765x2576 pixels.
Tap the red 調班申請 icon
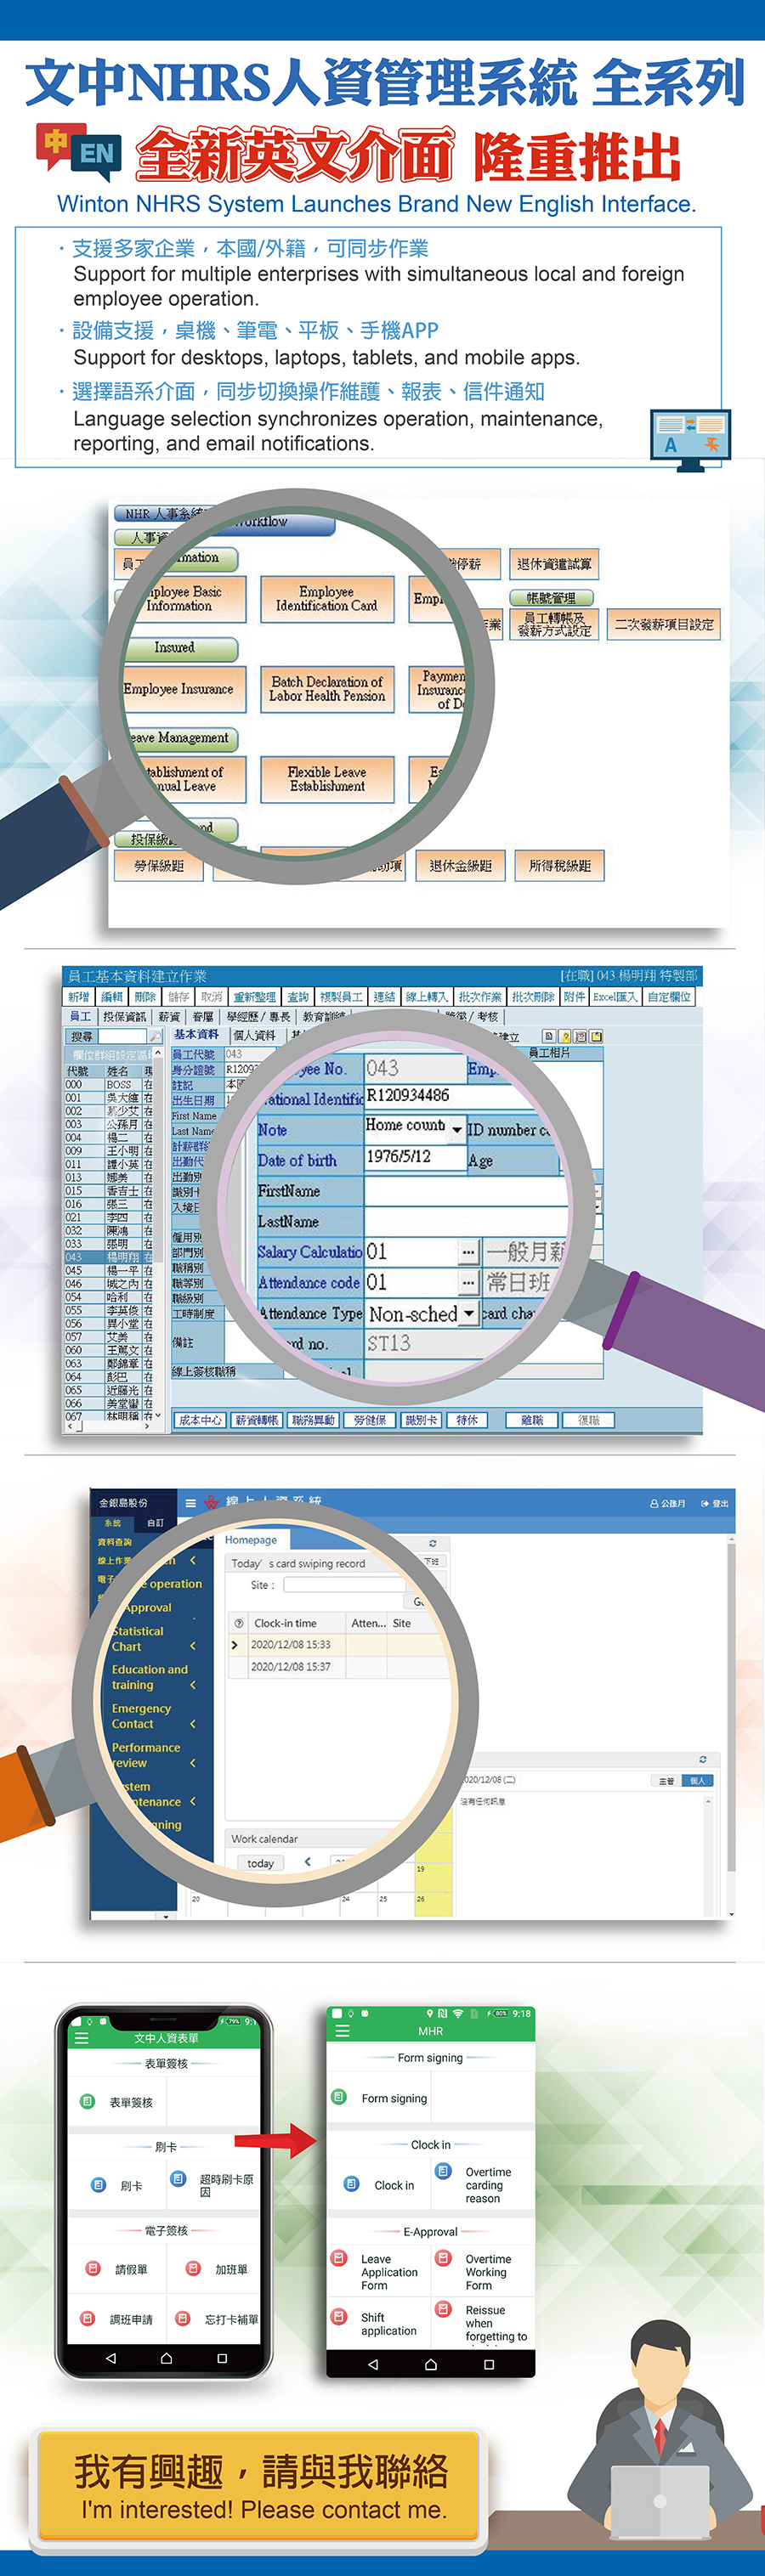87,2318
